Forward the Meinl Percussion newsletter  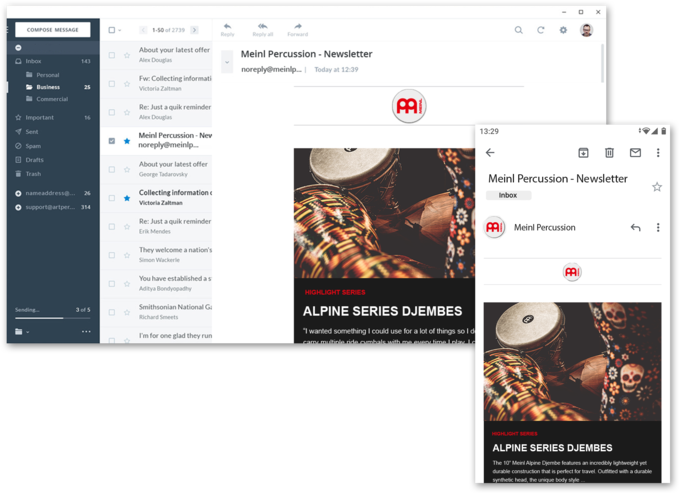pos(298,29)
